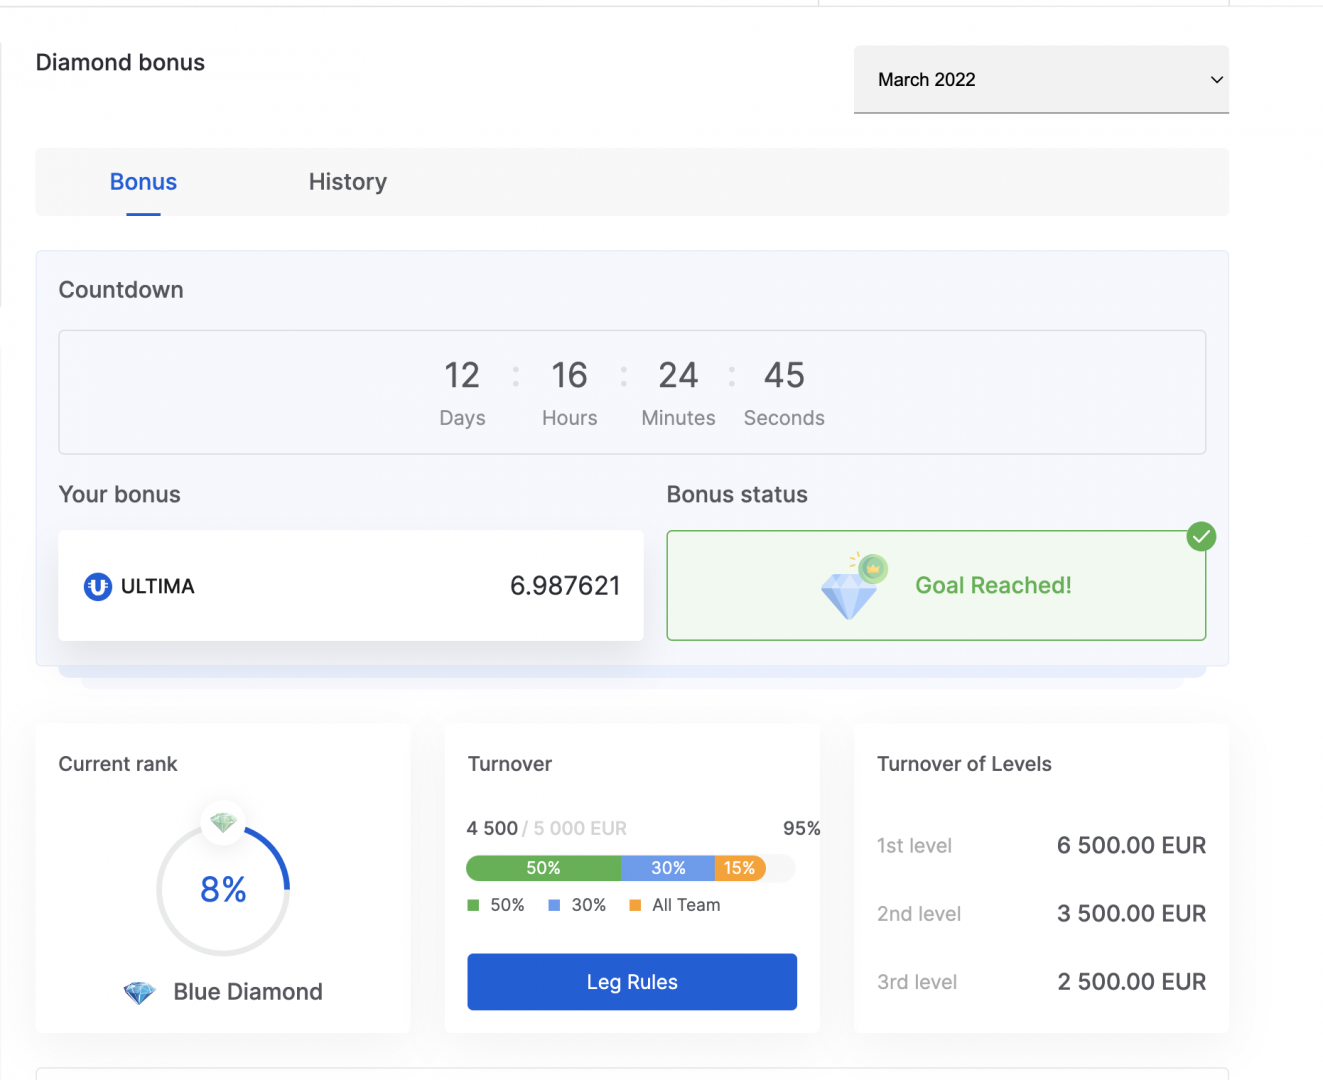Screen dimensions: 1323x1080
Task: Click the diamond with crown coin icon
Action: (x=853, y=587)
